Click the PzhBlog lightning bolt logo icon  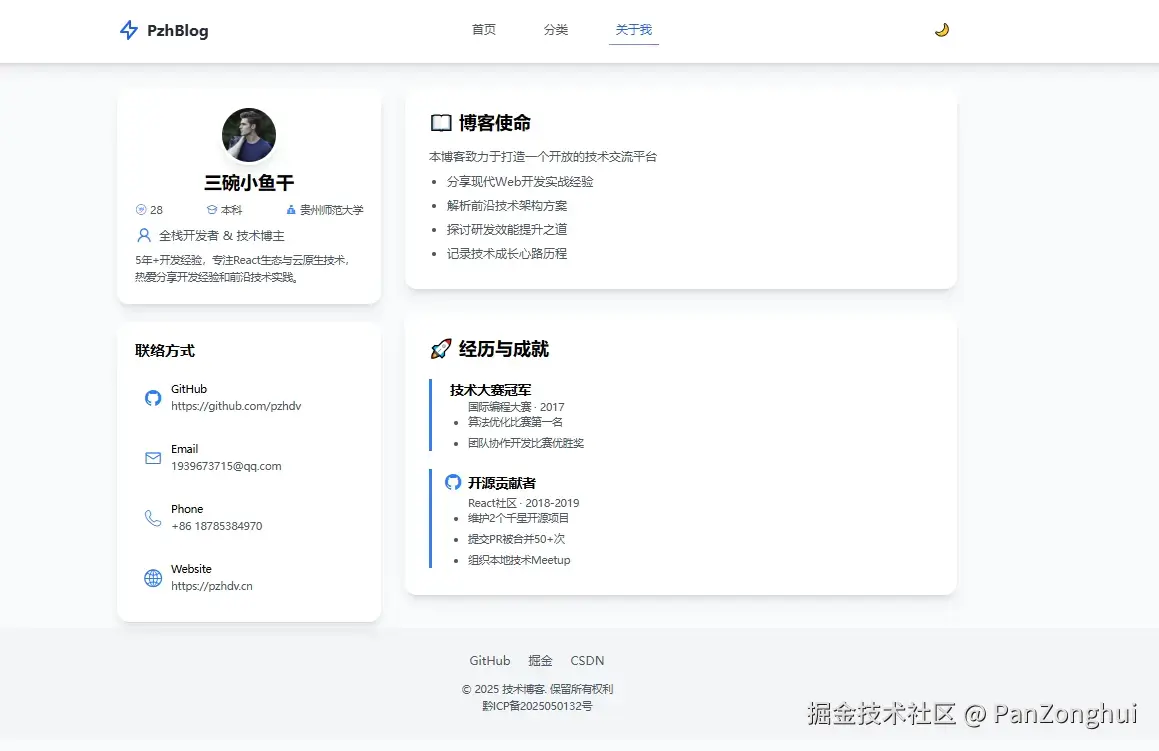(127, 30)
